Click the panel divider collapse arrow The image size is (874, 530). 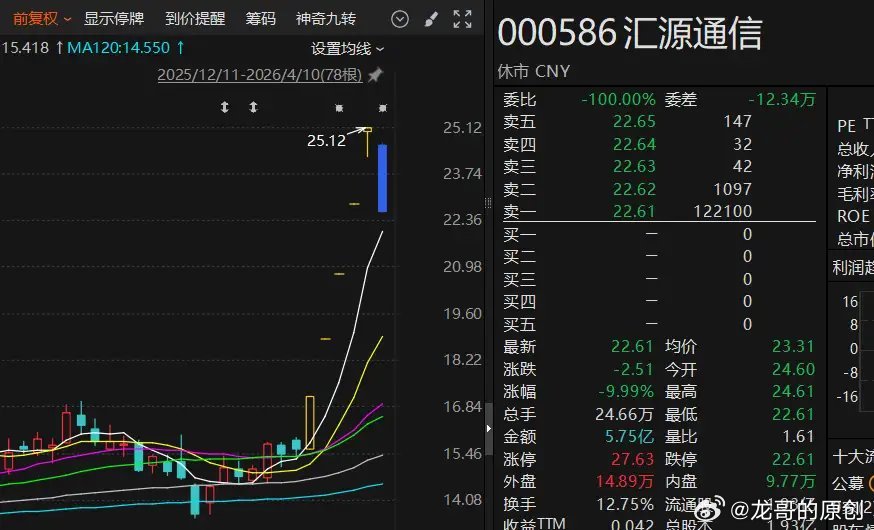coord(489,429)
